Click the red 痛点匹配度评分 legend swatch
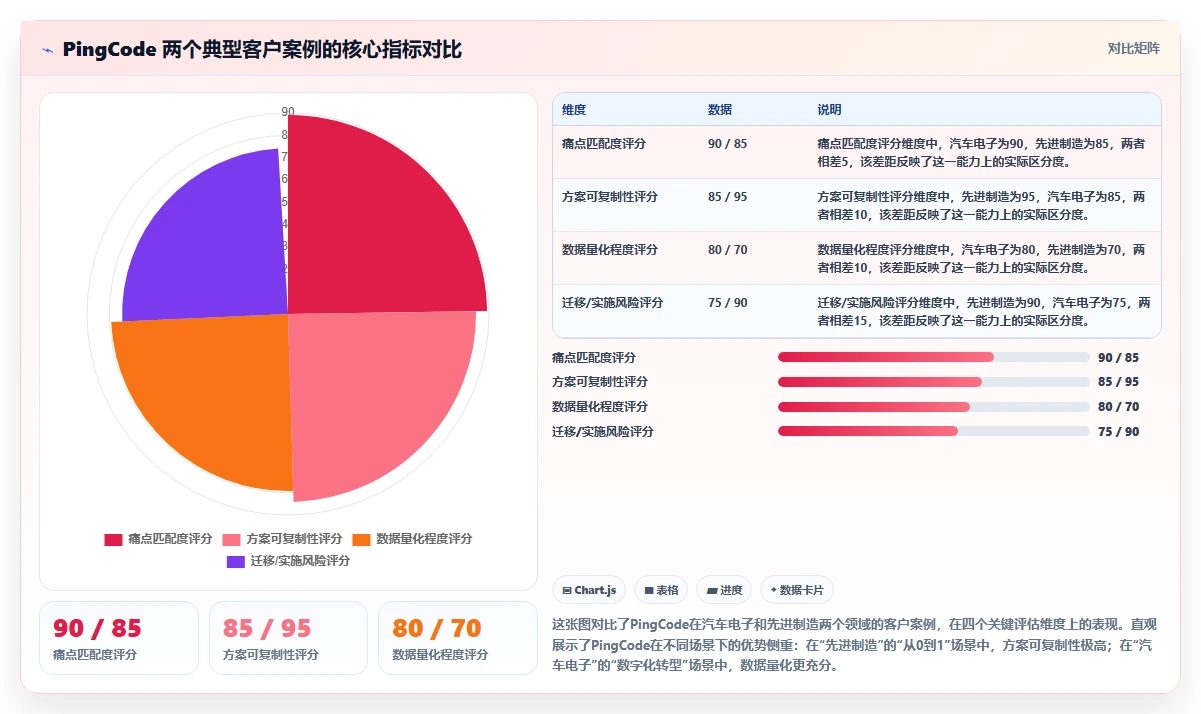Viewport: 1201px width, 714px height. [x=113, y=539]
